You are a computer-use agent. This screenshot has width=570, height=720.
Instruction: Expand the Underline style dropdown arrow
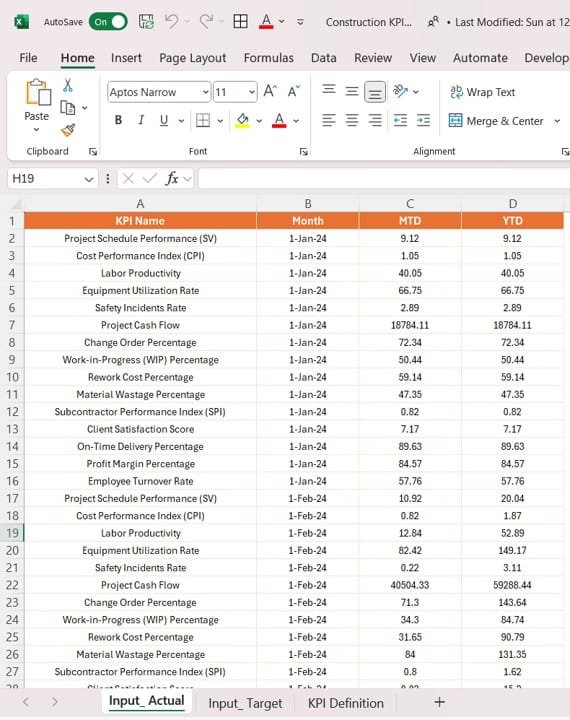click(181, 121)
